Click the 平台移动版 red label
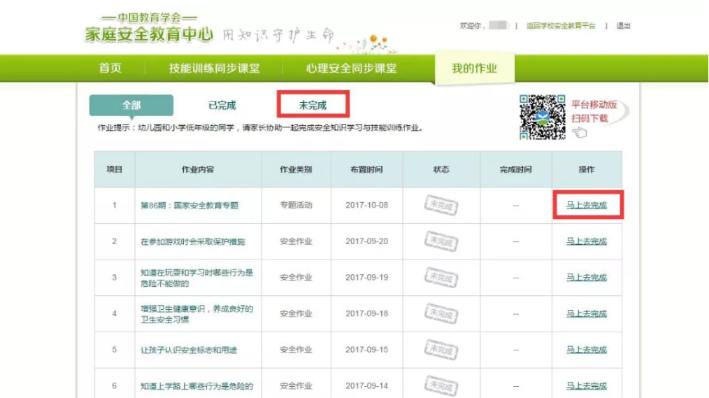The height and width of the screenshot is (398, 709). point(594,104)
